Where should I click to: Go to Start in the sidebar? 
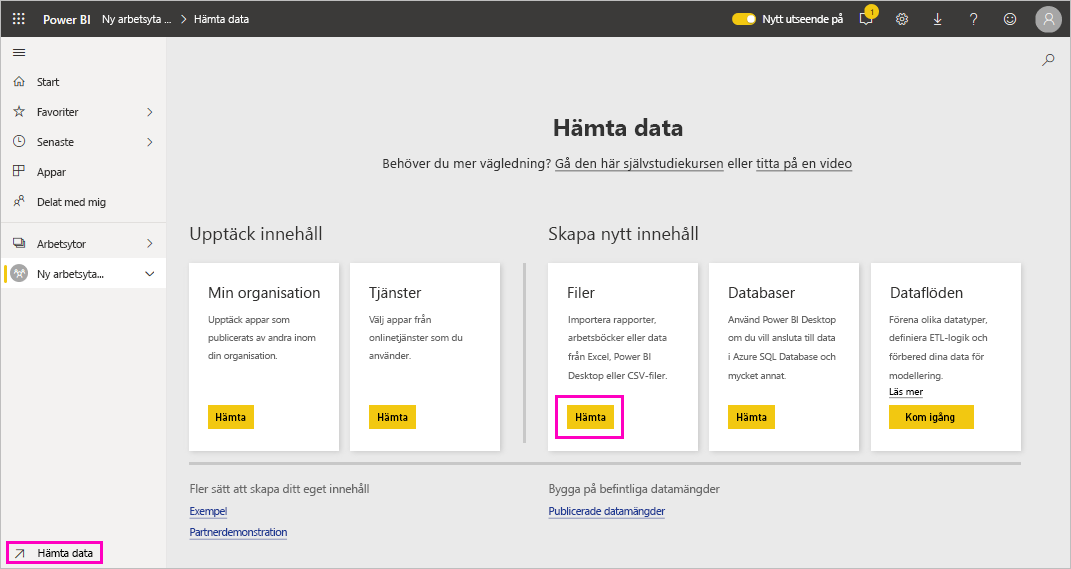tap(47, 82)
